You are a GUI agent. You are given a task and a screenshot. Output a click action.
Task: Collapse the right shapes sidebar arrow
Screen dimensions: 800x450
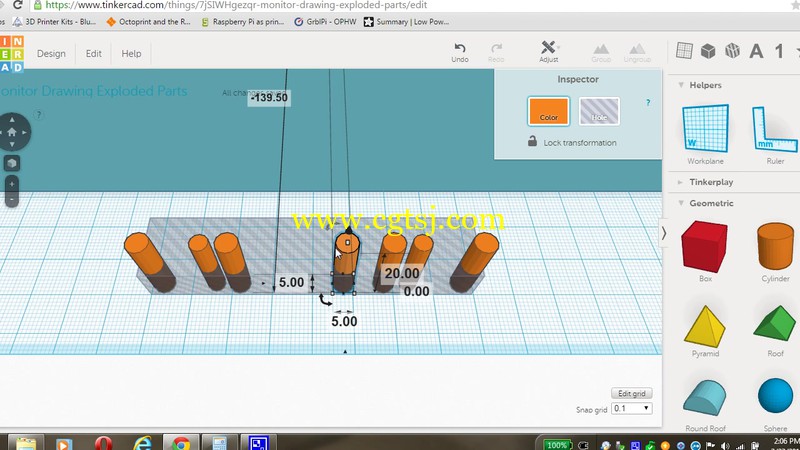pyautogui.click(x=664, y=233)
